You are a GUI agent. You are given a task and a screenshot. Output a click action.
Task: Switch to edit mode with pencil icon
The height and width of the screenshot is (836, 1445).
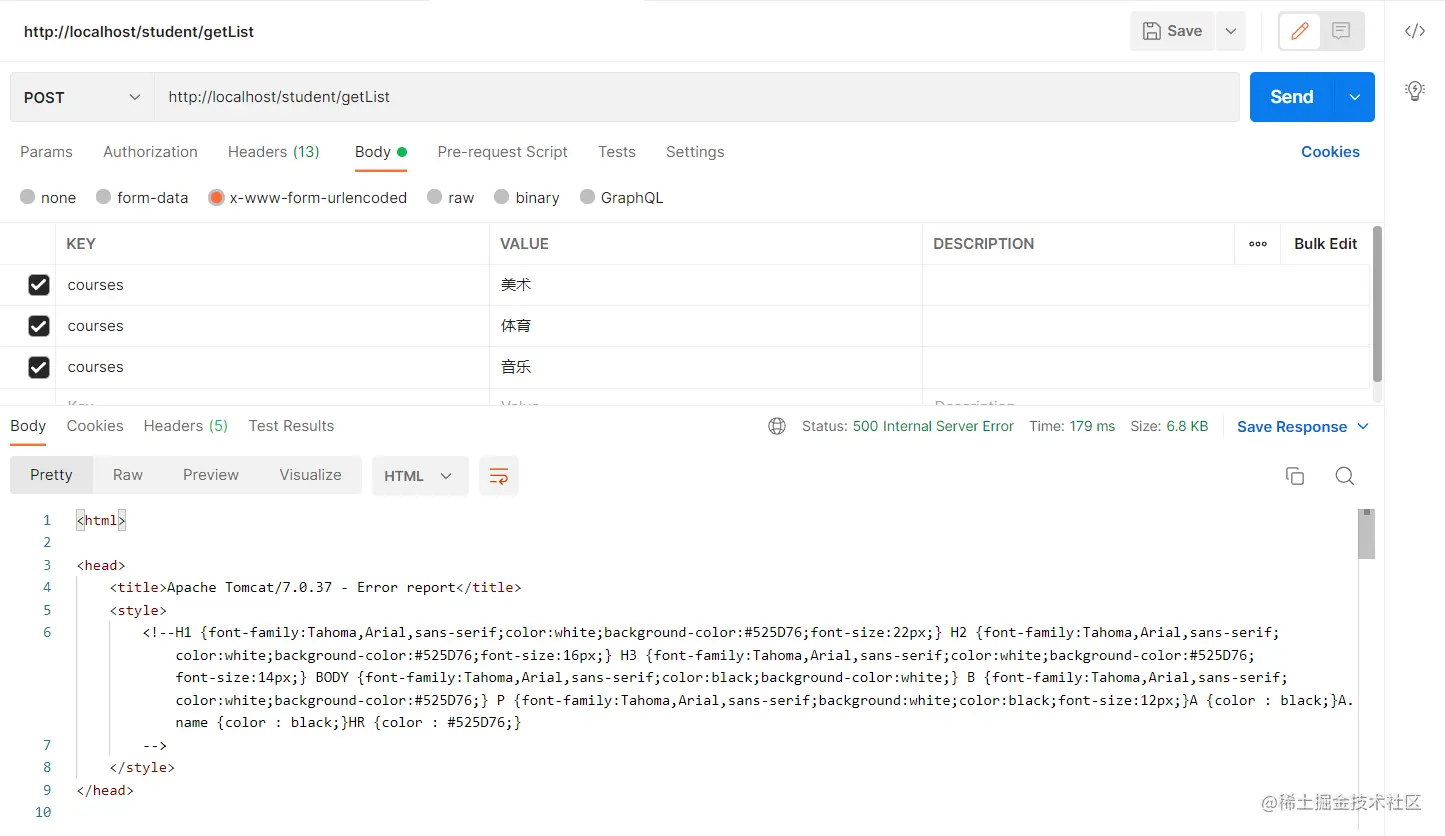tap(1300, 31)
